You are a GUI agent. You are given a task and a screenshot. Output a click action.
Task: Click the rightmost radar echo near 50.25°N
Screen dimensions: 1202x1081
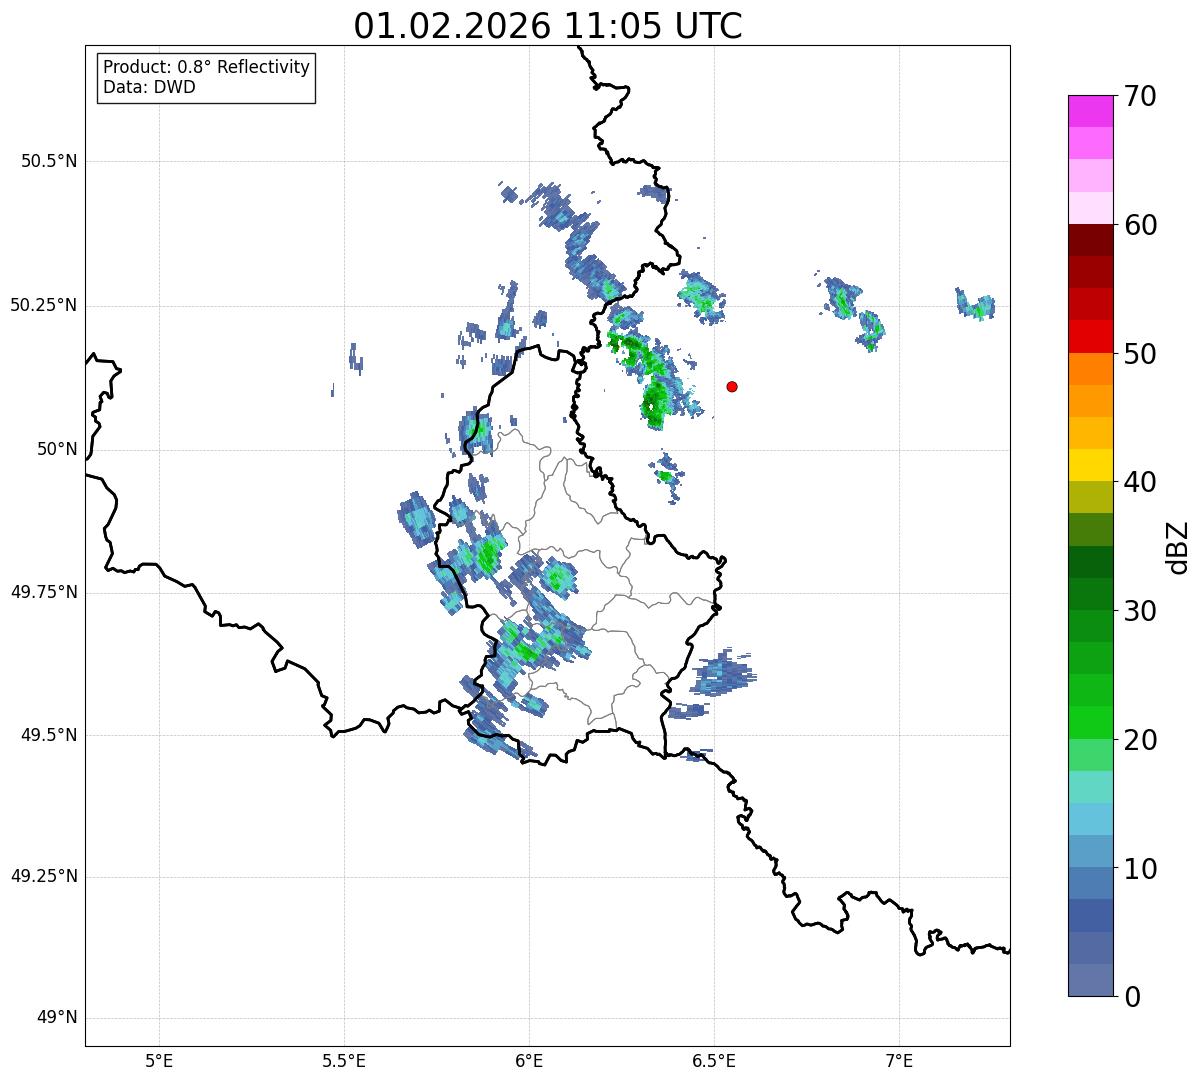pyautogui.click(x=975, y=305)
